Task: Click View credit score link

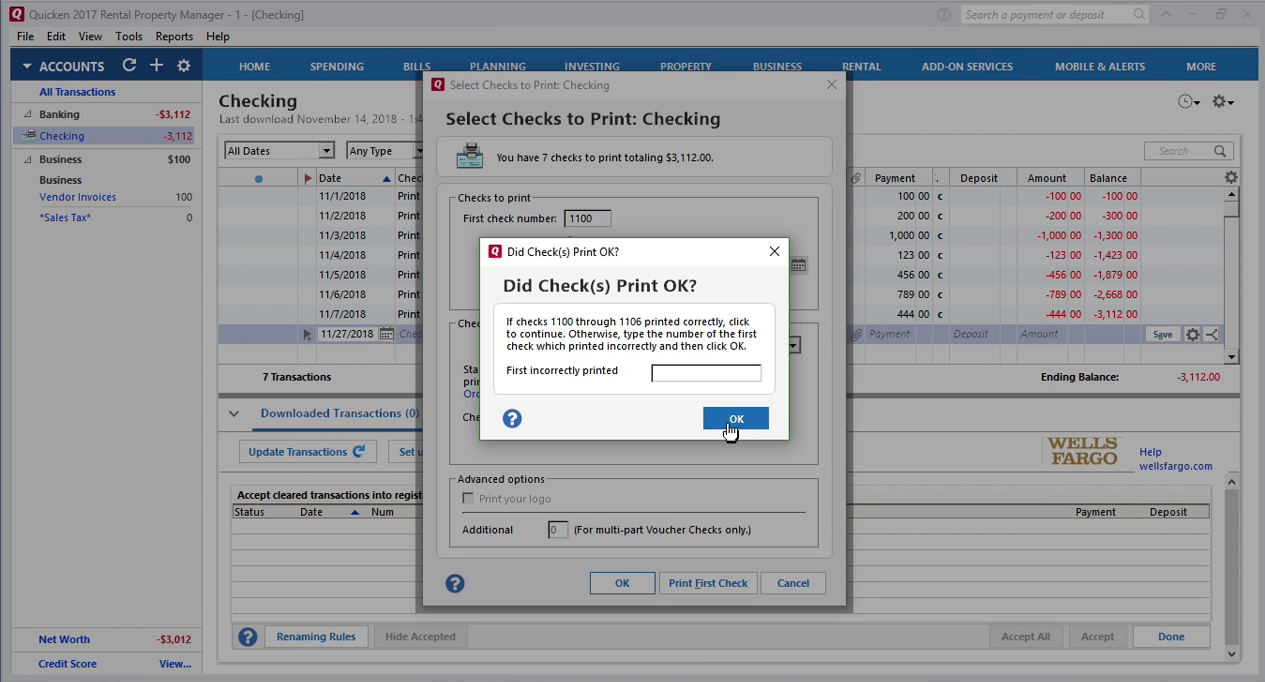Action: pyautogui.click(x=175, y=664)
